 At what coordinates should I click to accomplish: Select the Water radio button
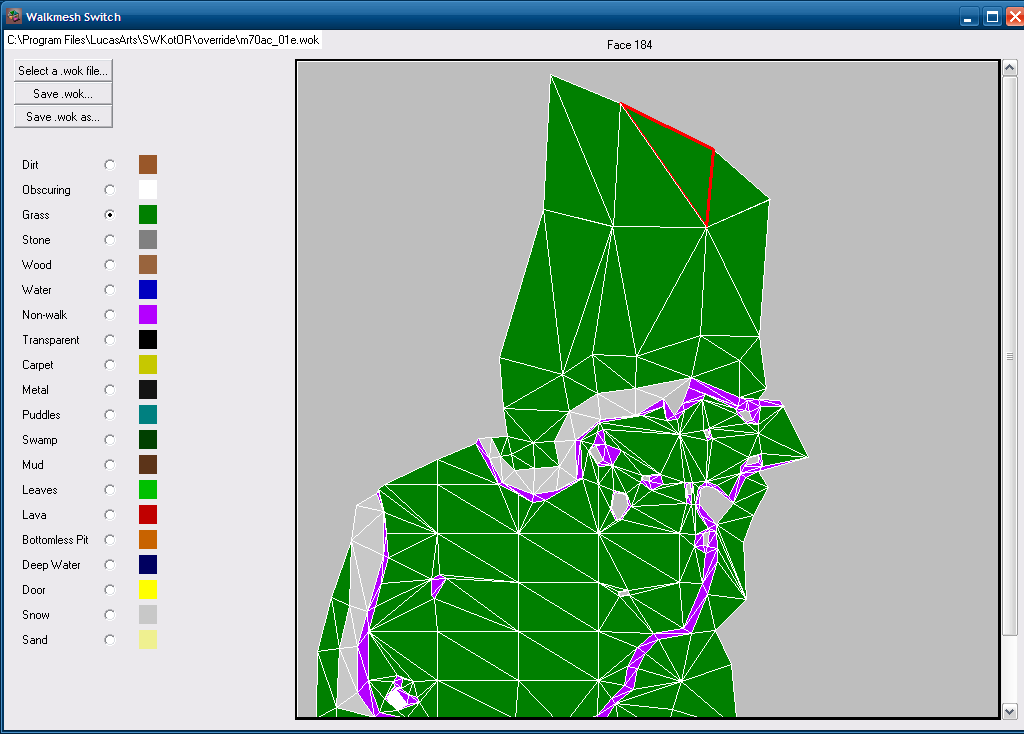pyautogui.click(x=110, y=290)
